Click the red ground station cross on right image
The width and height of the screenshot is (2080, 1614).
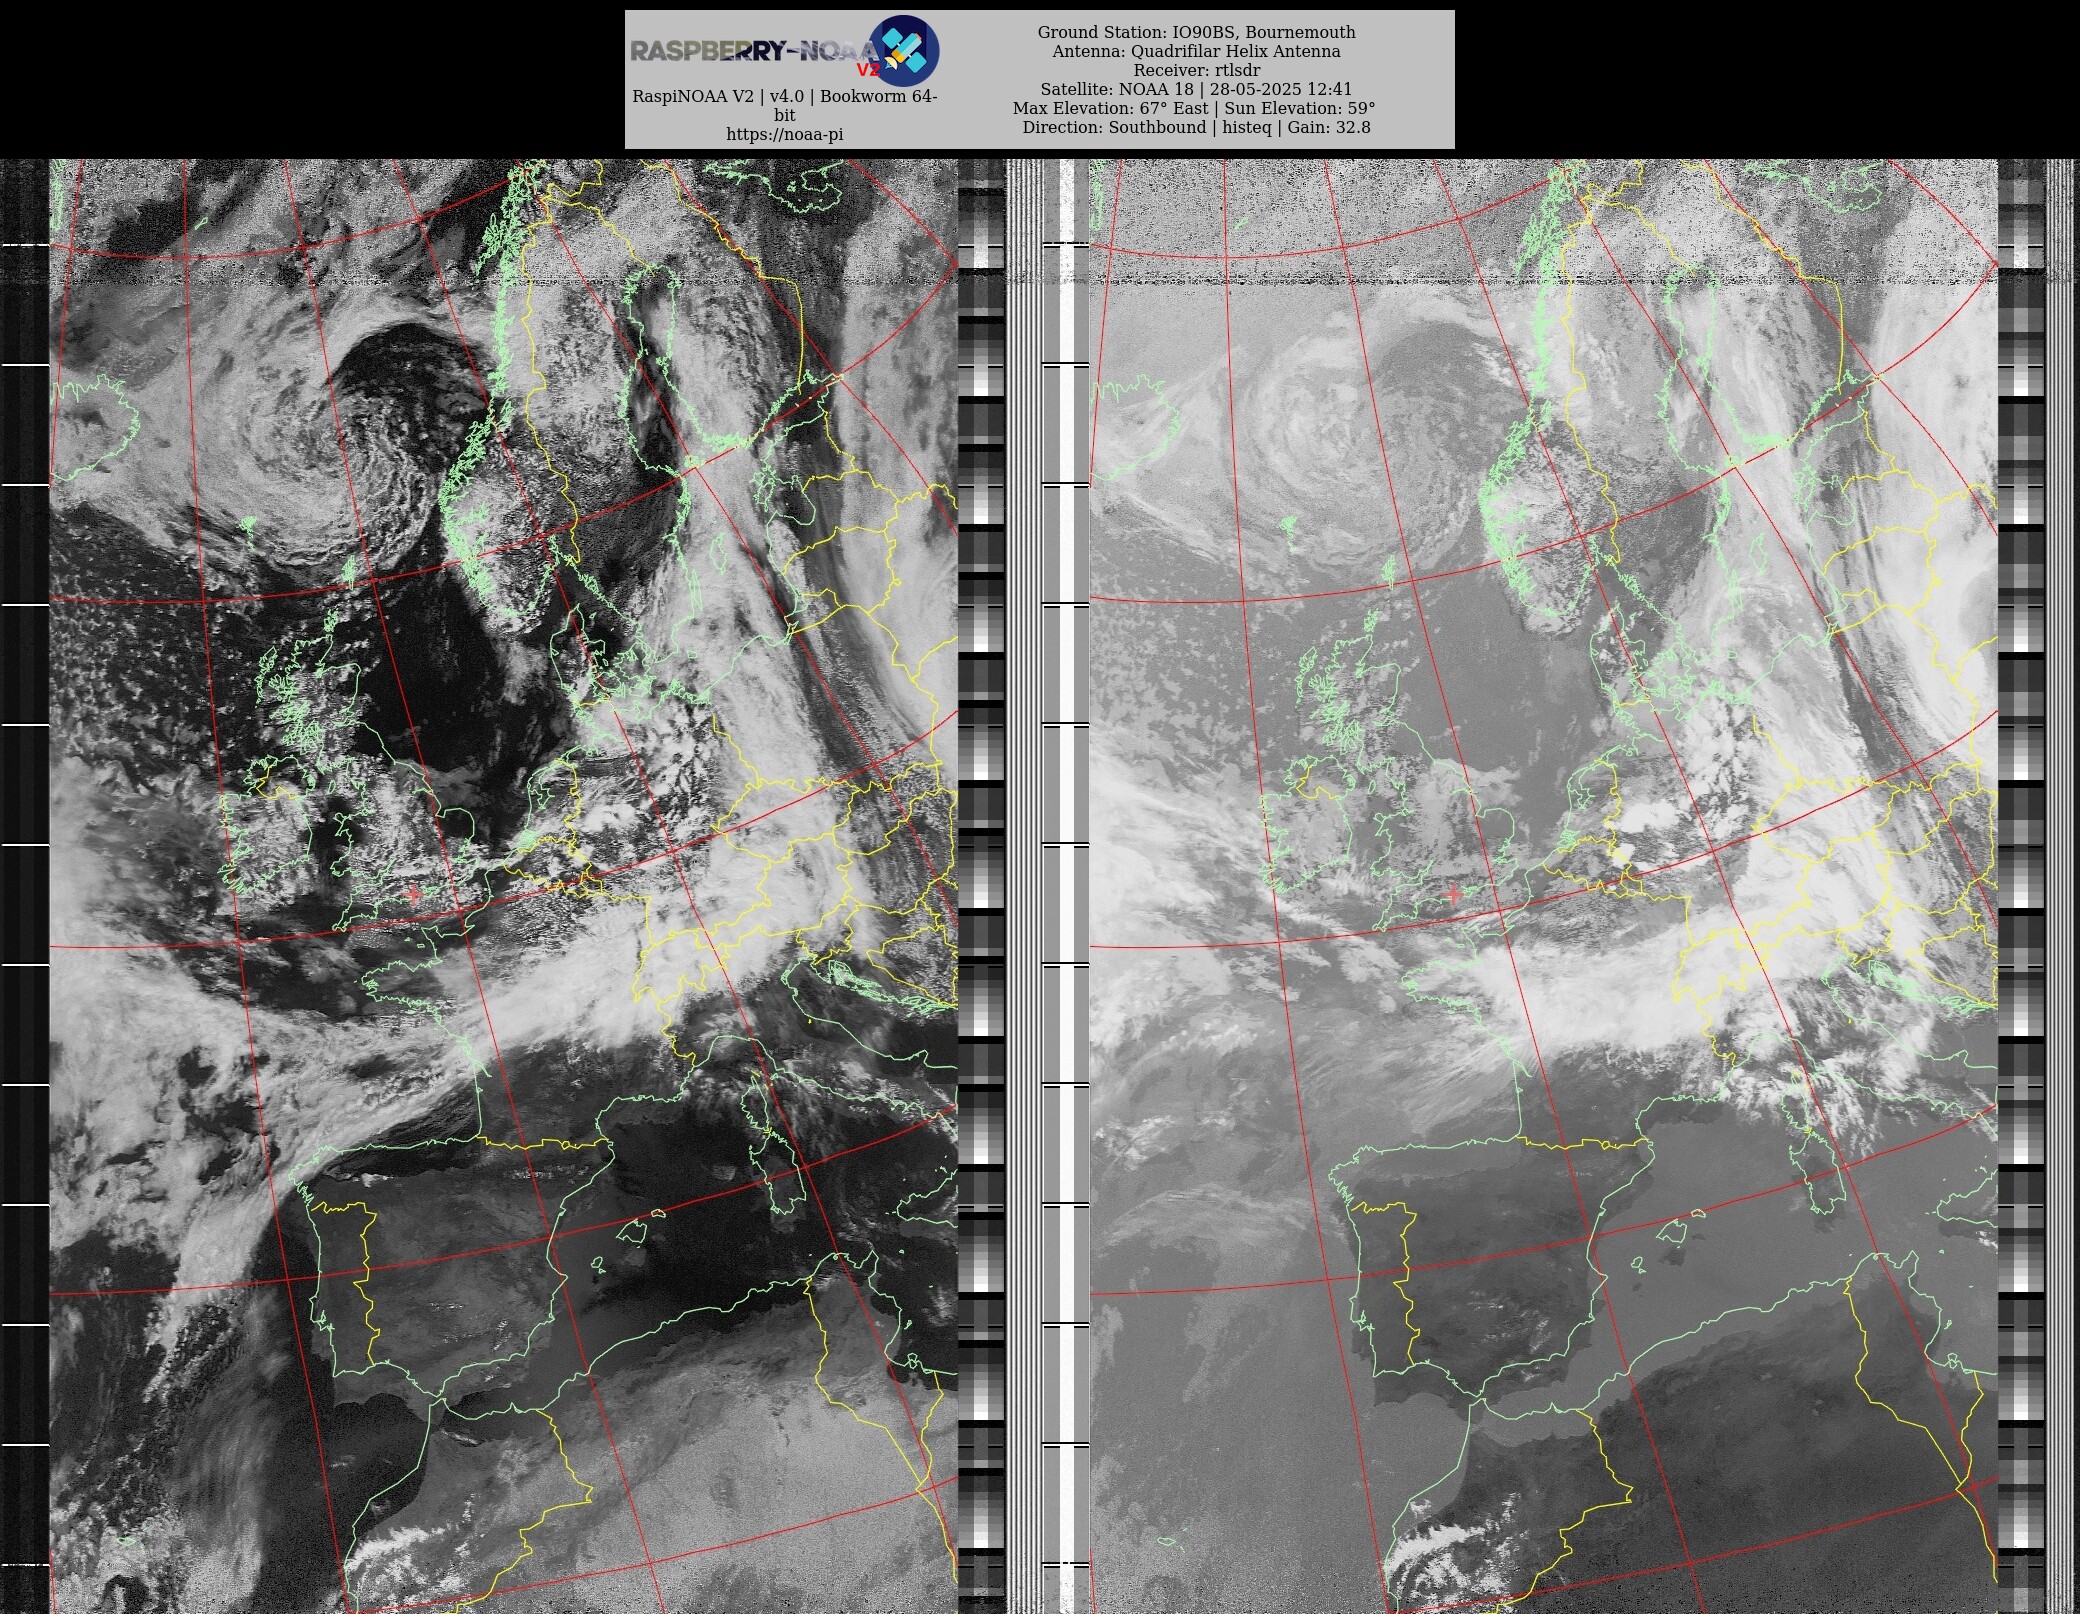(1454, 894)
